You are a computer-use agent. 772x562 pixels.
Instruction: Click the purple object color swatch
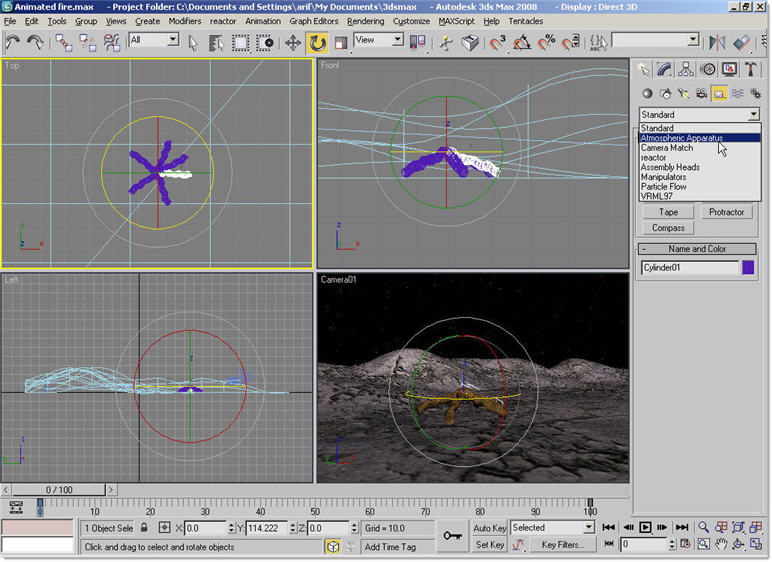748,267
